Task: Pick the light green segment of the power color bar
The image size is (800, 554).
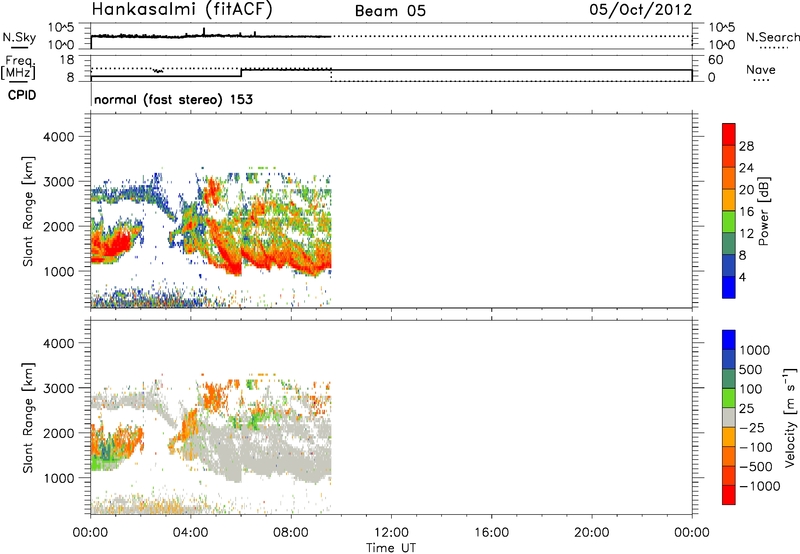Action: (x=729, y=222)
